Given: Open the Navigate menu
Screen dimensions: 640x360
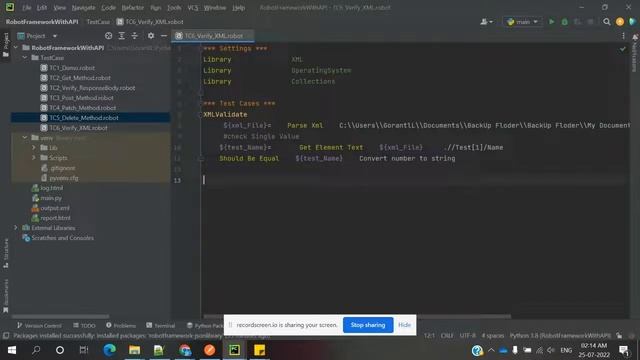Looking at the screenshot, I should [83, 7].
